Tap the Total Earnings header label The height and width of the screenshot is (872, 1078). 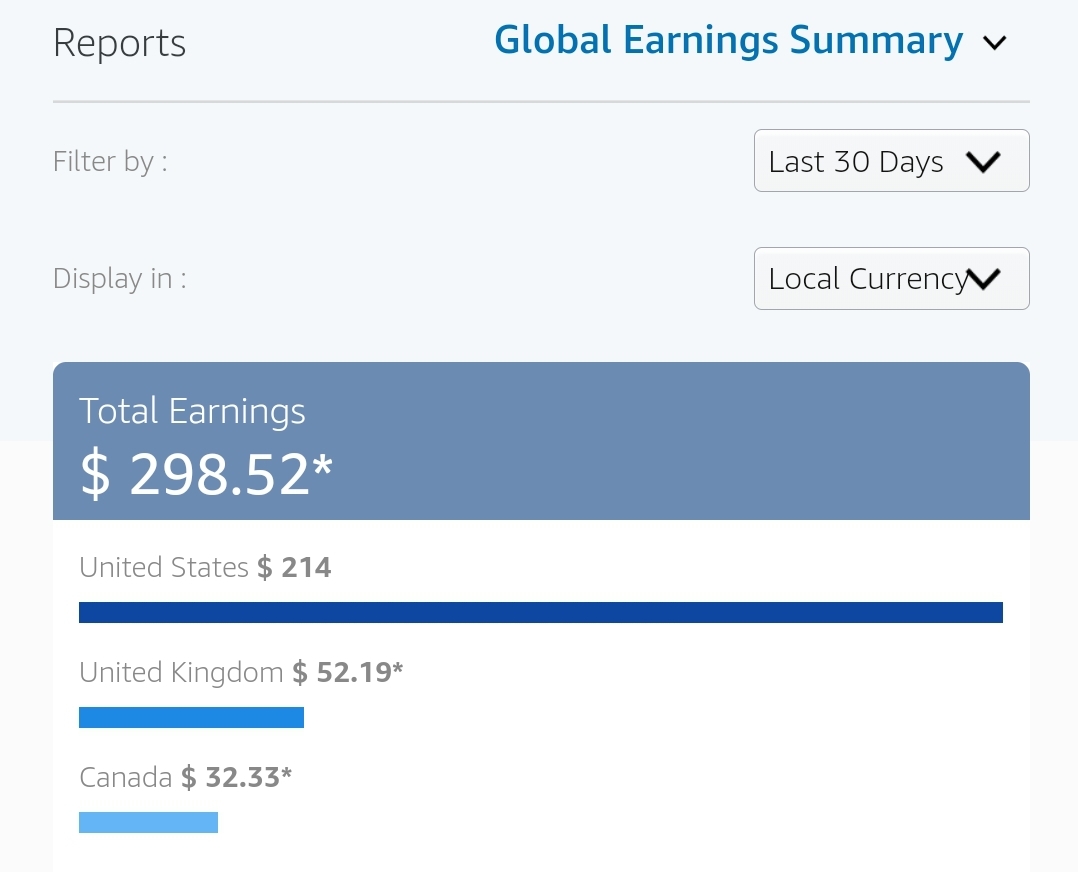tap(192, 411)
